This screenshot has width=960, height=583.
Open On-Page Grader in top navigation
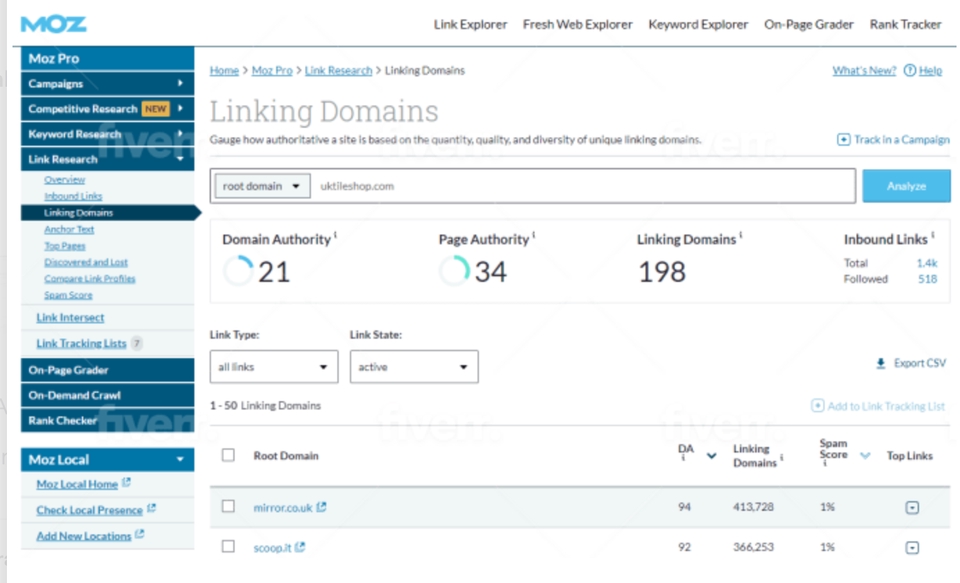(x=808, y=24)
